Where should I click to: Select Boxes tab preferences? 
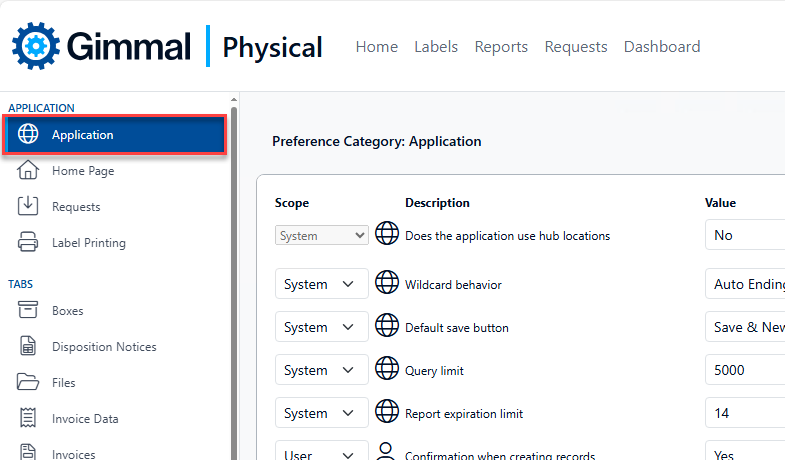[68, 310]
